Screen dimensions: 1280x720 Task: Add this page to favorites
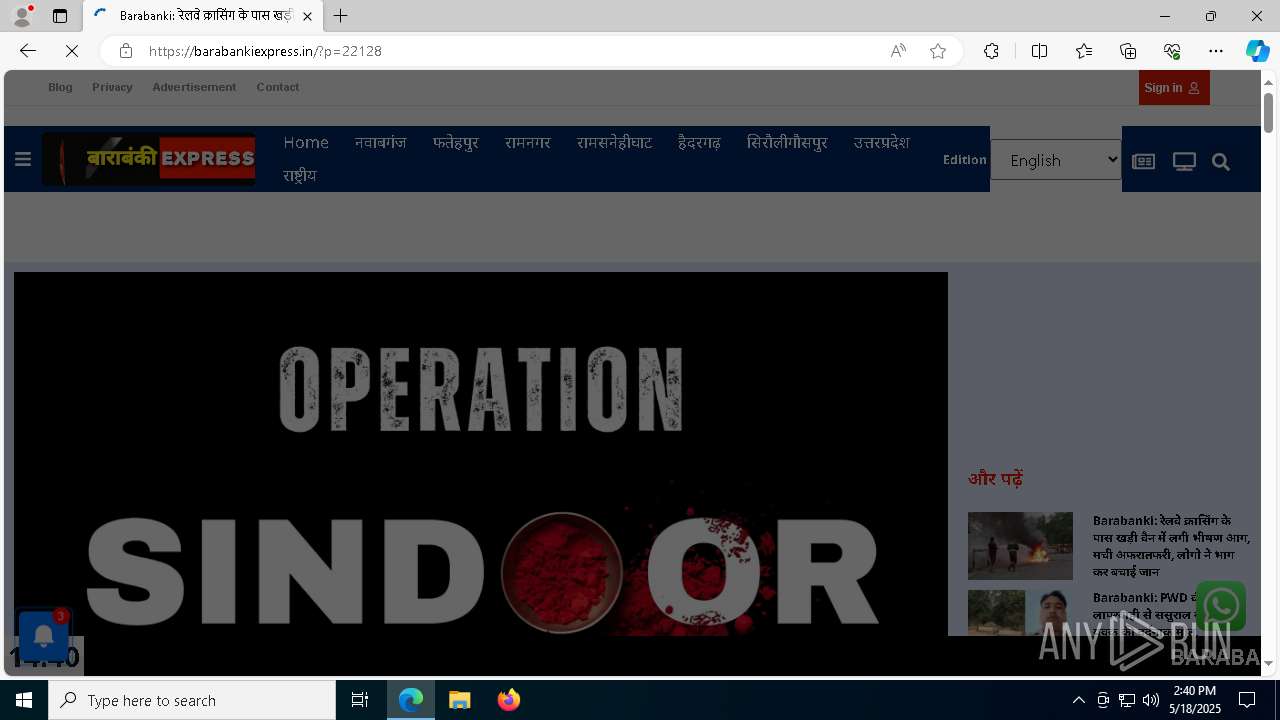pos(938,51)
